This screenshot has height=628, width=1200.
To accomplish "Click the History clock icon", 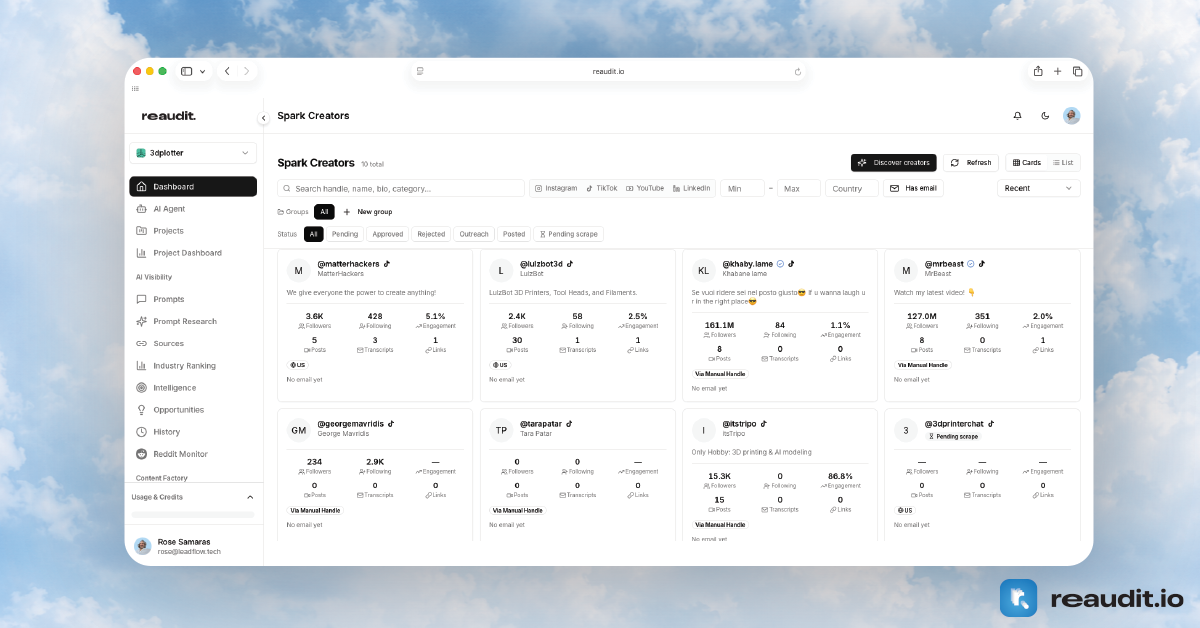I will coord(142,432).
